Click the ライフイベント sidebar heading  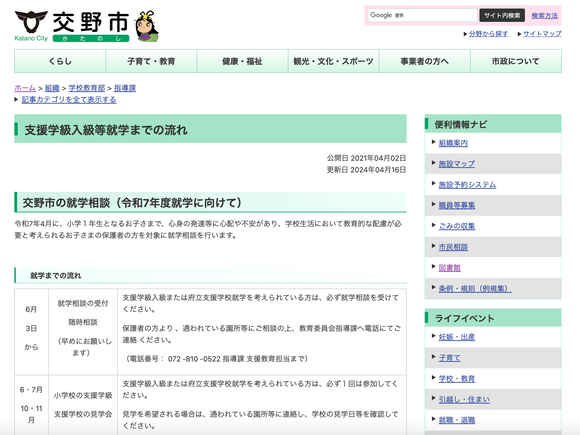click(464, 318)
